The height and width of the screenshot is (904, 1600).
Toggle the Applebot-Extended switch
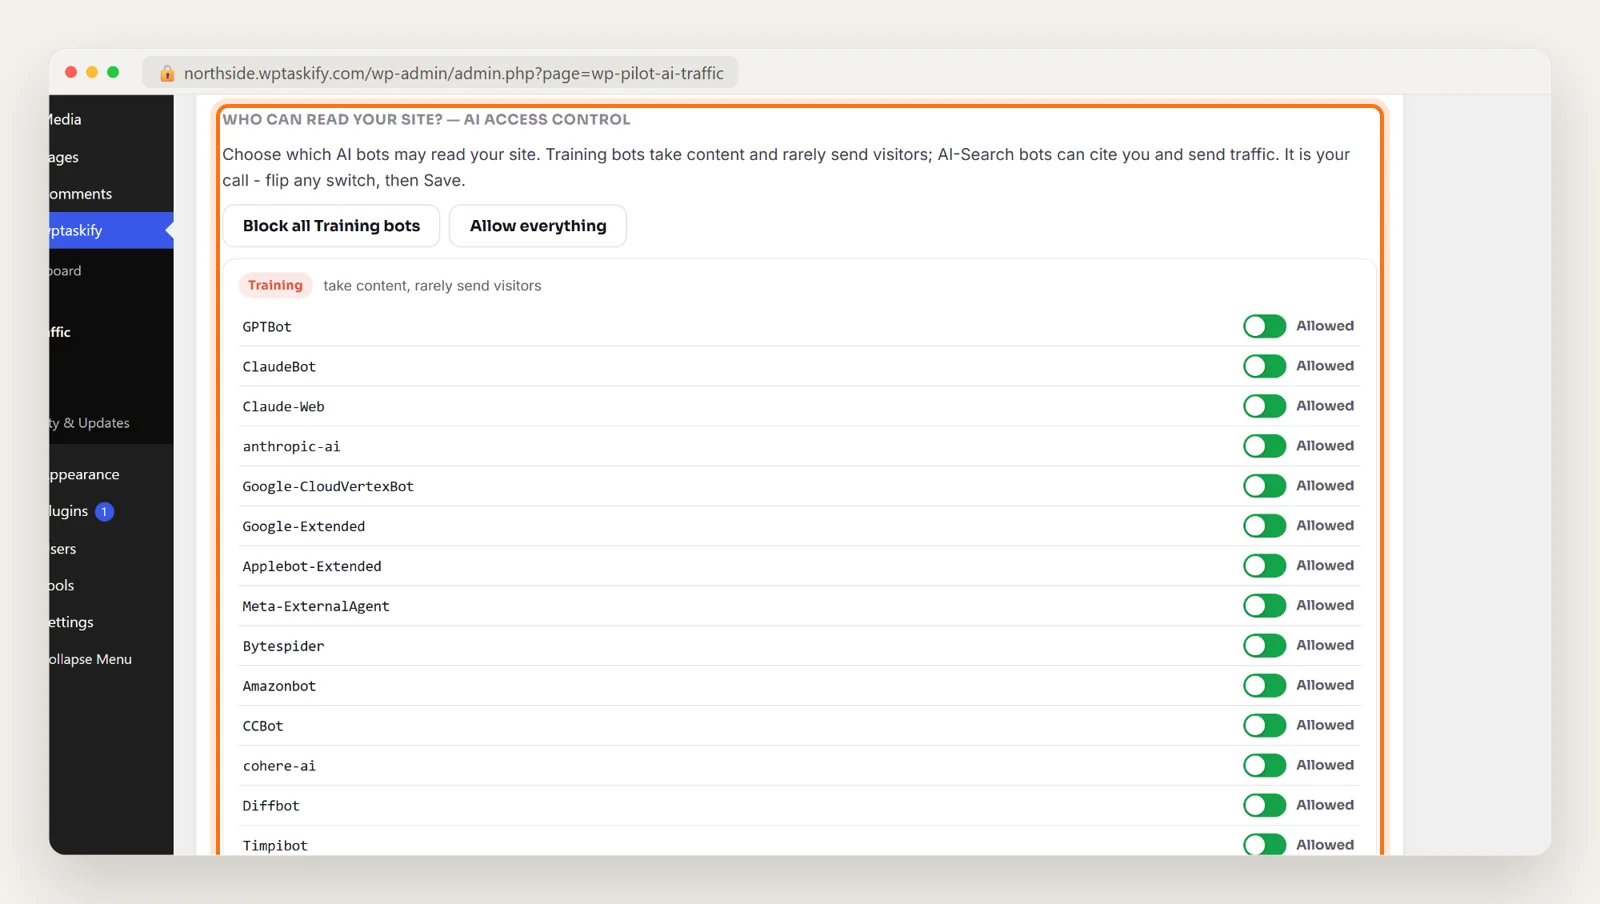pyautogui.click(x=1264, y=566)
